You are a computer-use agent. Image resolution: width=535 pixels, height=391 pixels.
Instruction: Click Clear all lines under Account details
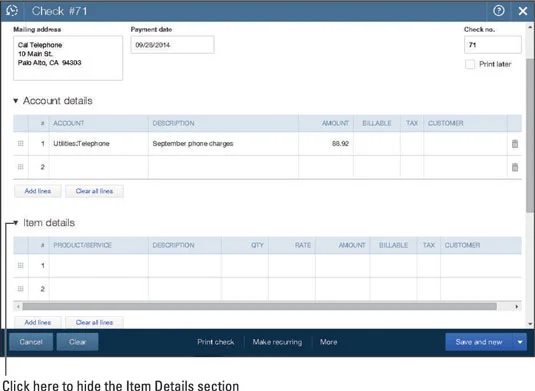click(95, 191)
